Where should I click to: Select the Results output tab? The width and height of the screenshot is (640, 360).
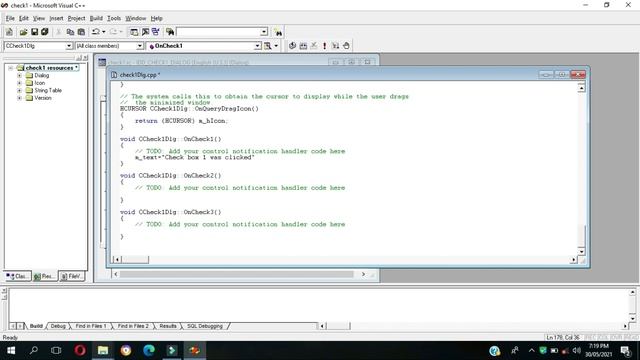click(x=168, y=326)
